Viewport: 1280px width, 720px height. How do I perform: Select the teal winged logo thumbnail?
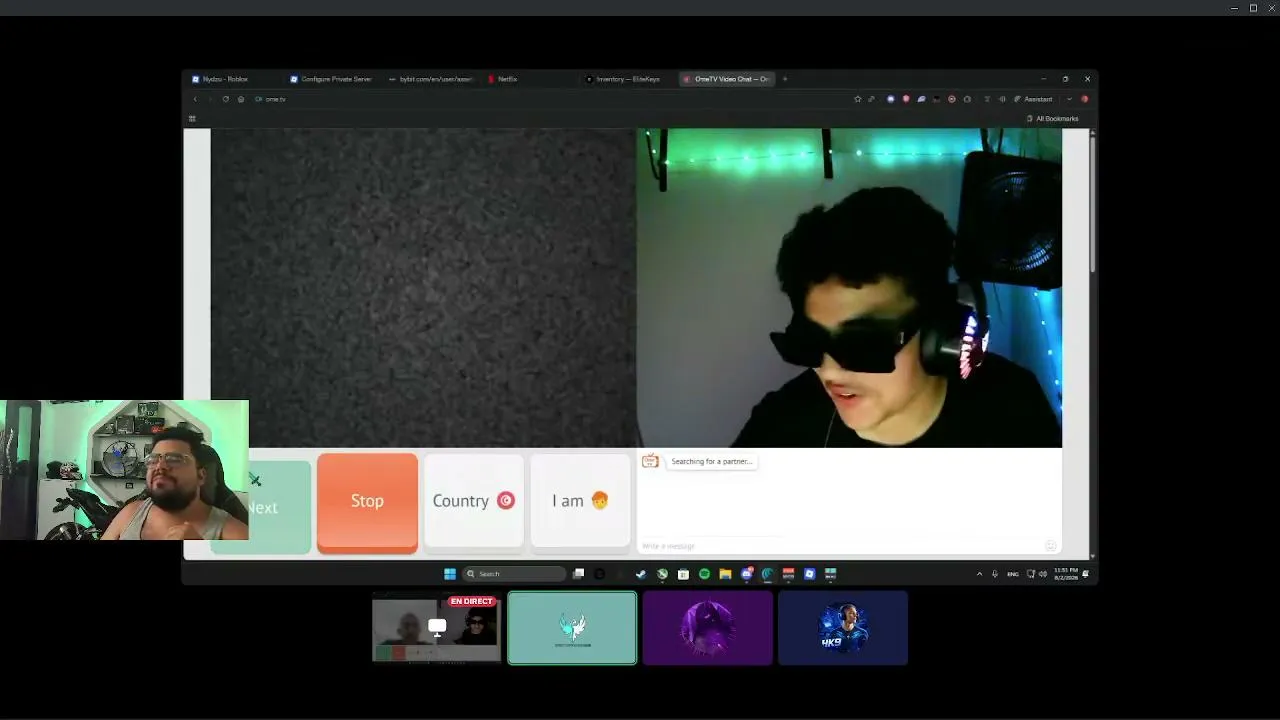pos(572,628)
